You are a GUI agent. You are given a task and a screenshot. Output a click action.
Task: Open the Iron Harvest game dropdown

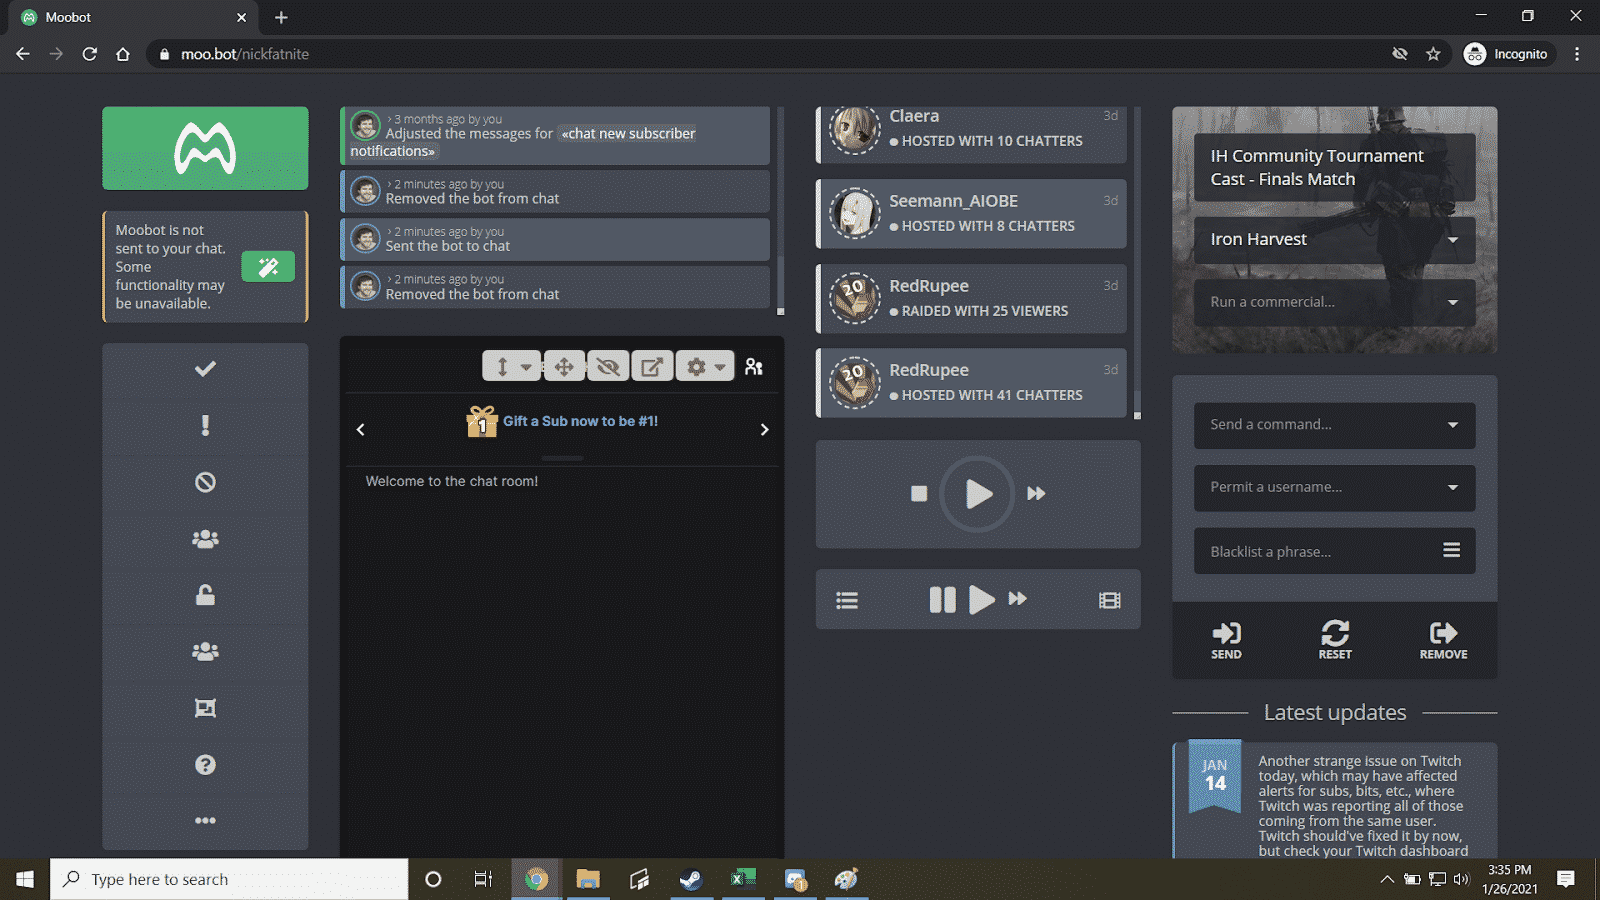(1334, 239)
